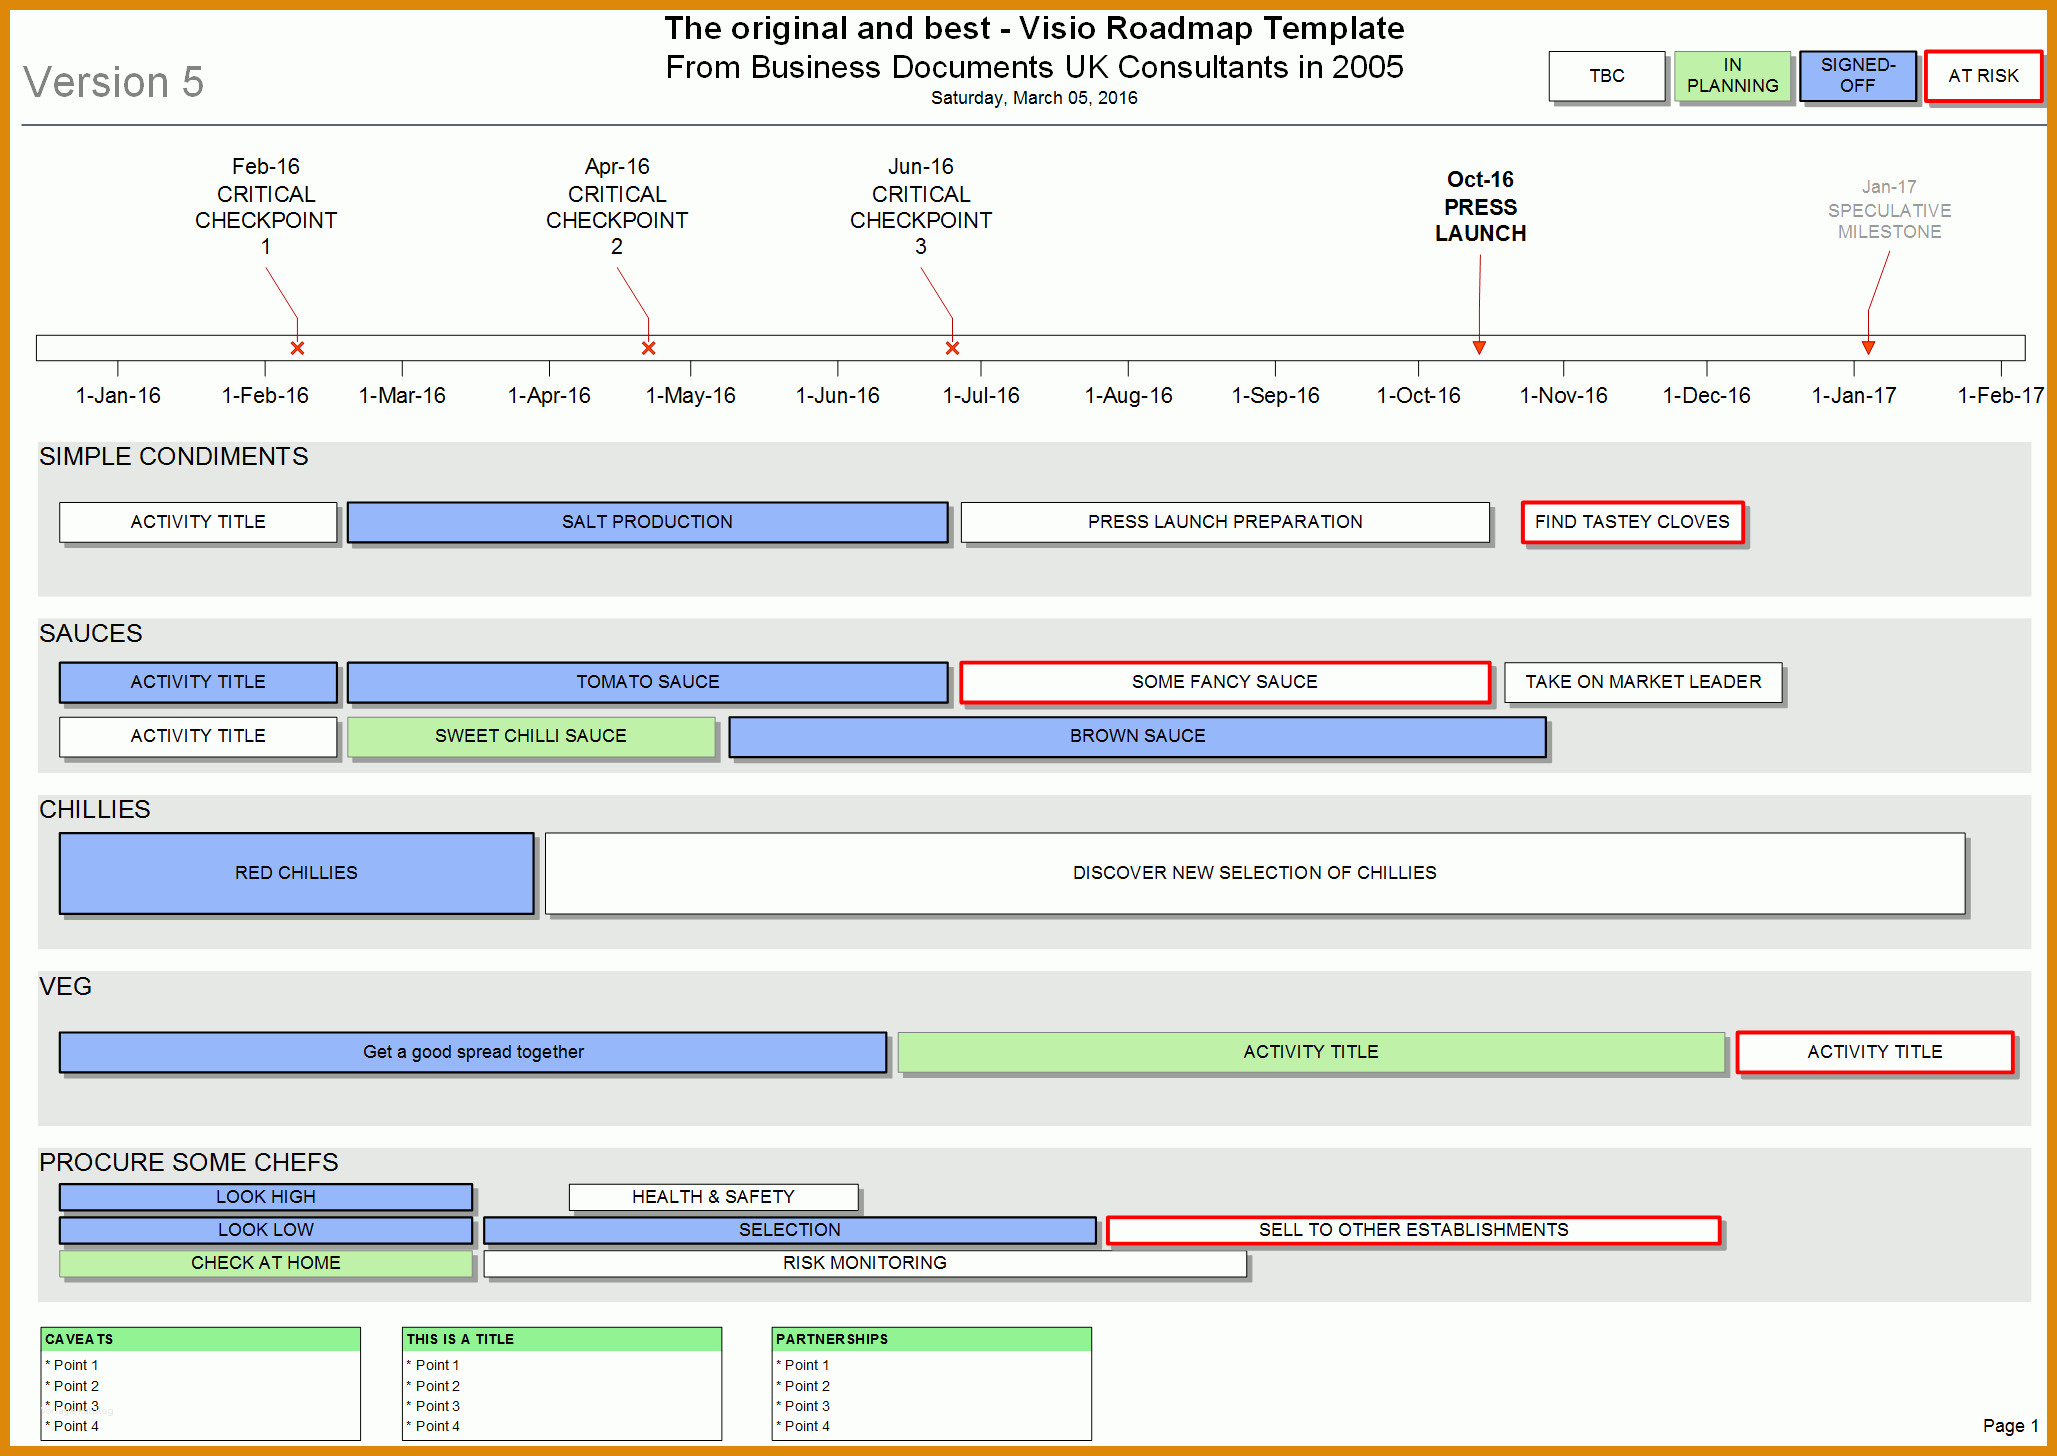Select the RISK MONITORING bar

tap(865, 1263)
